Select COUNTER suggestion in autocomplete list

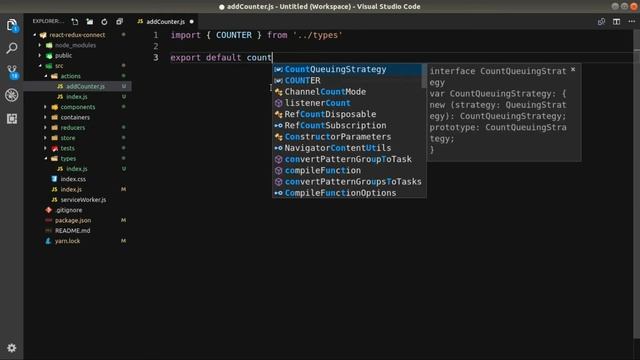(347, 81)
